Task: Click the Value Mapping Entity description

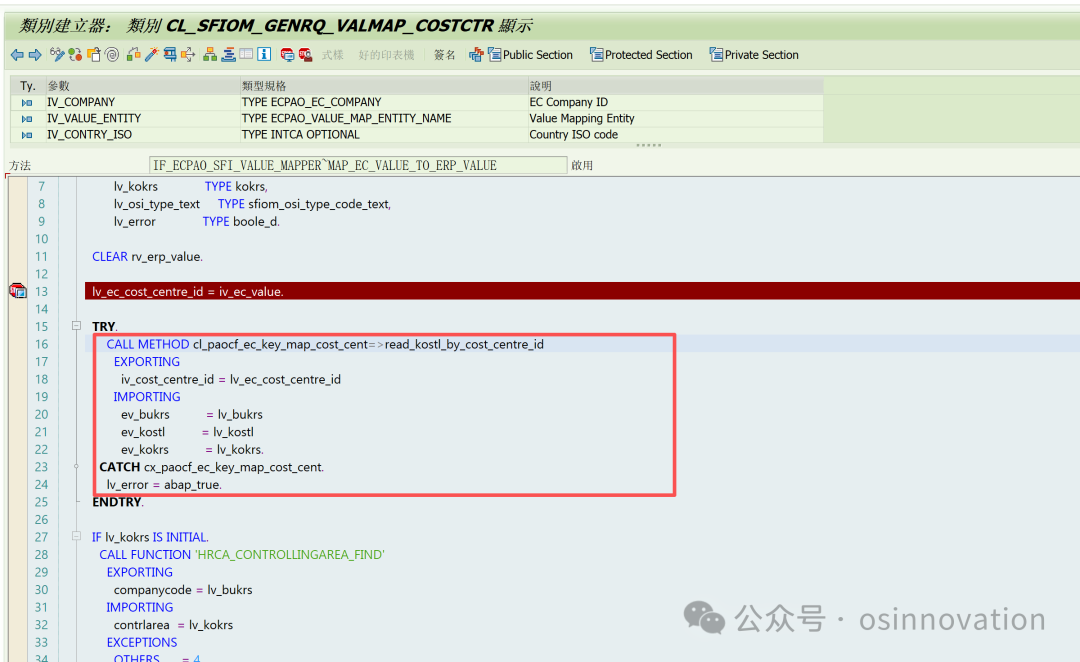Action: pyautogui.click(x=581, y=118)
